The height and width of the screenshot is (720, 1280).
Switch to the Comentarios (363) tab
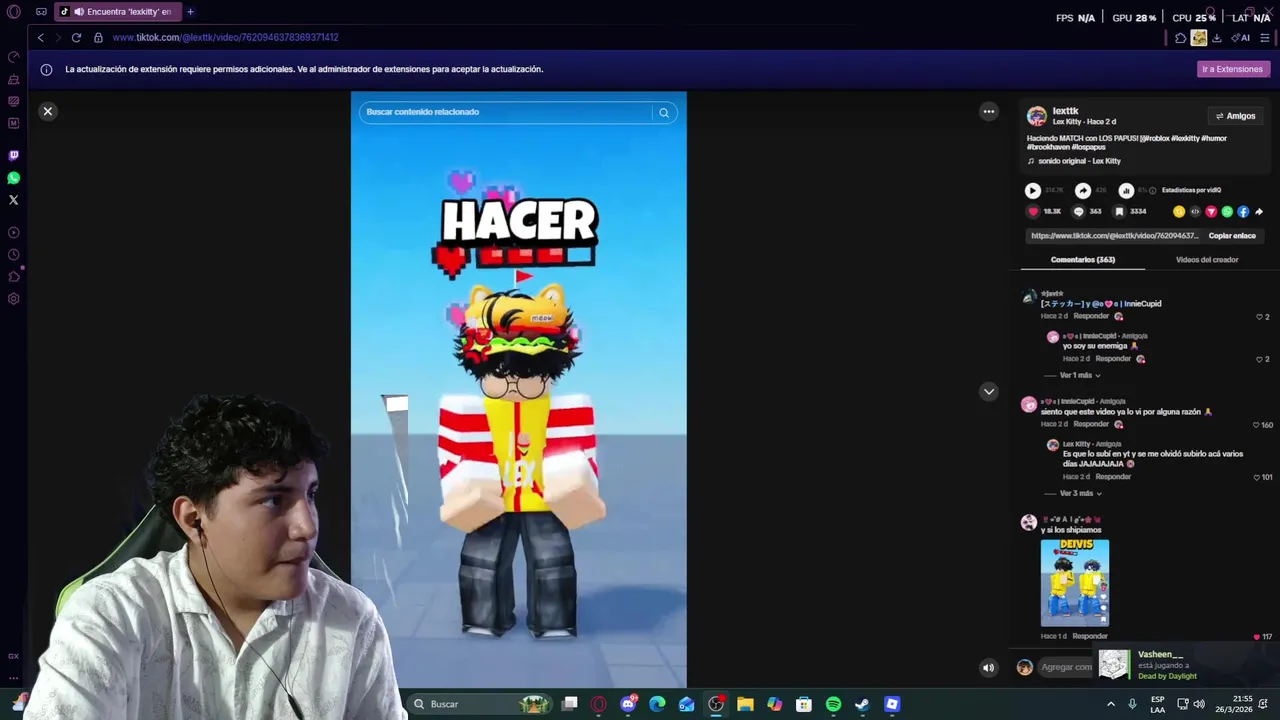click(x=1083, y=260)
